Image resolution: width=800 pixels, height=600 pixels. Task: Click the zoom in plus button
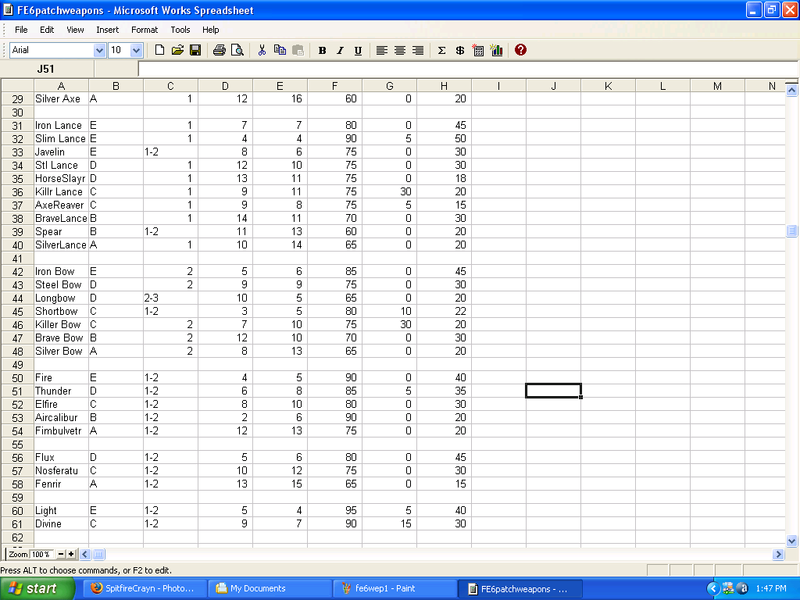tap(71, 554)
